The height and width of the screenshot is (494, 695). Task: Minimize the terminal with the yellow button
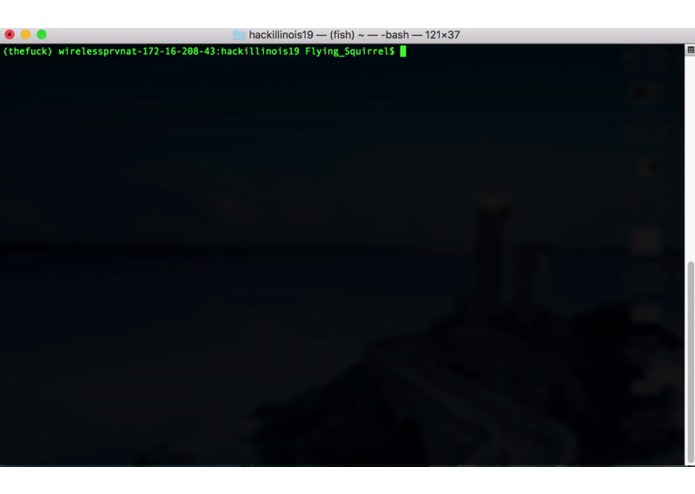[x=26, y=35]
